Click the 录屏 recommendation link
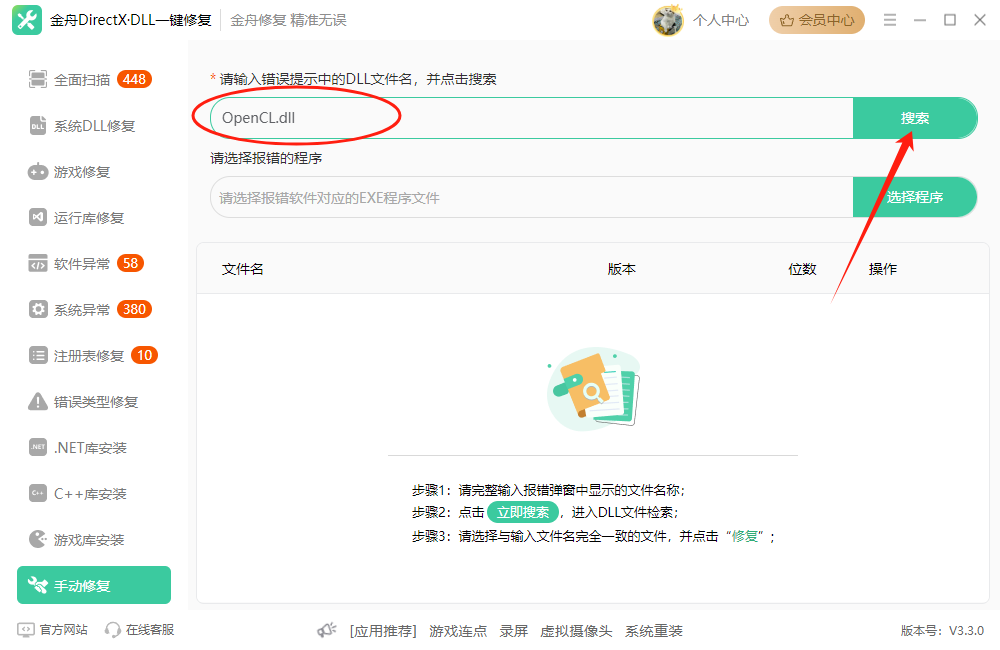 (513, 631)
